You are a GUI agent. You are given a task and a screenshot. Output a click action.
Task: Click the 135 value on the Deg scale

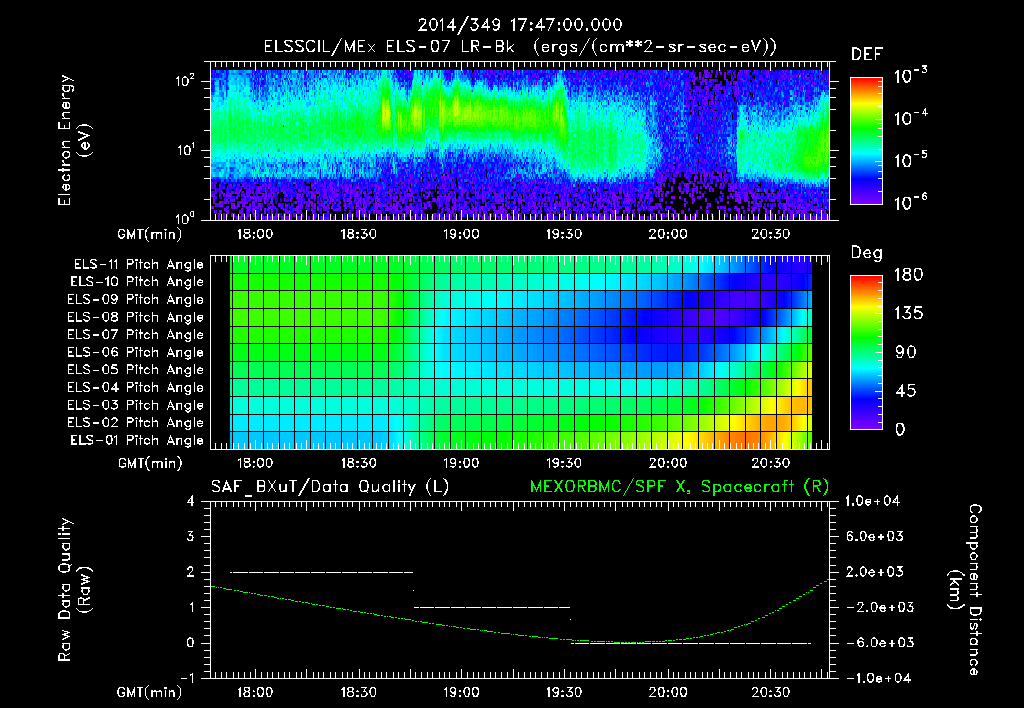point(908,314)
